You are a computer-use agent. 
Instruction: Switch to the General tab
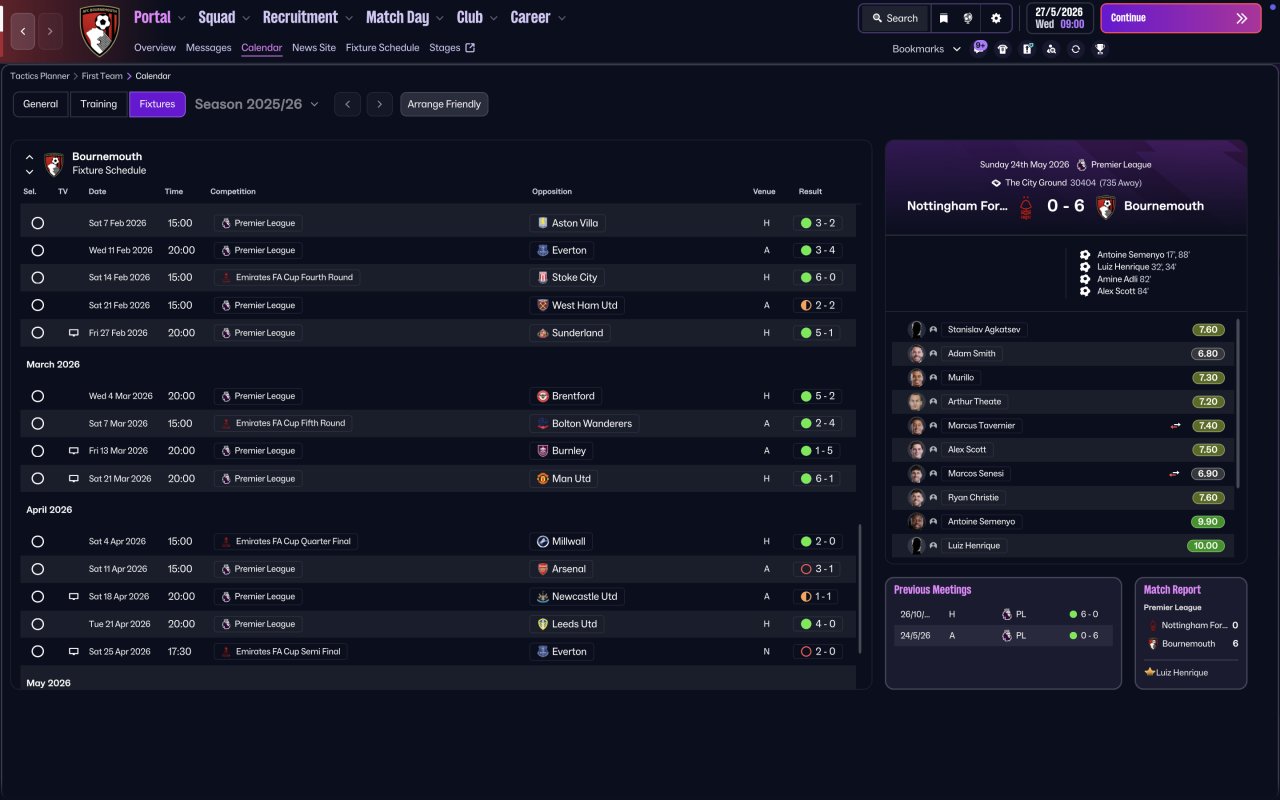(41, 104)
